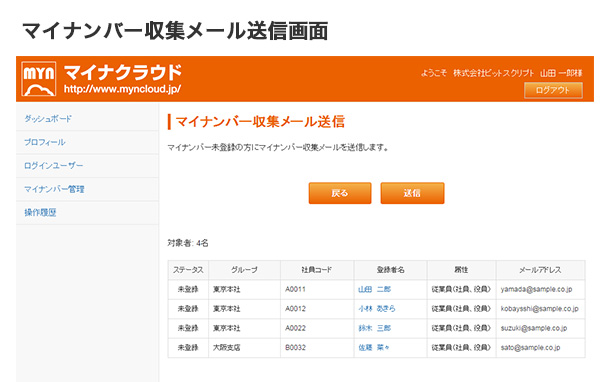
Task: Click the 大阪支店 group cell
Action: click(x=244, y=348)
